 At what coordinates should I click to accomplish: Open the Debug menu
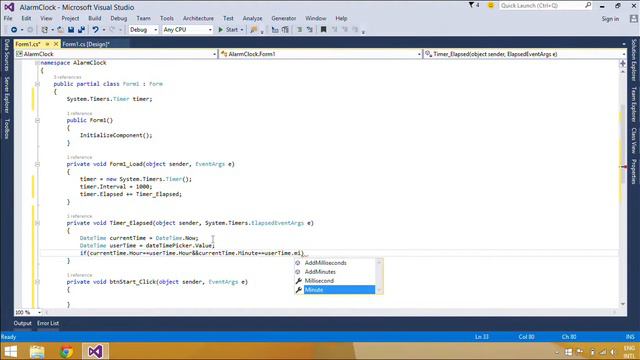pos(118,18)
